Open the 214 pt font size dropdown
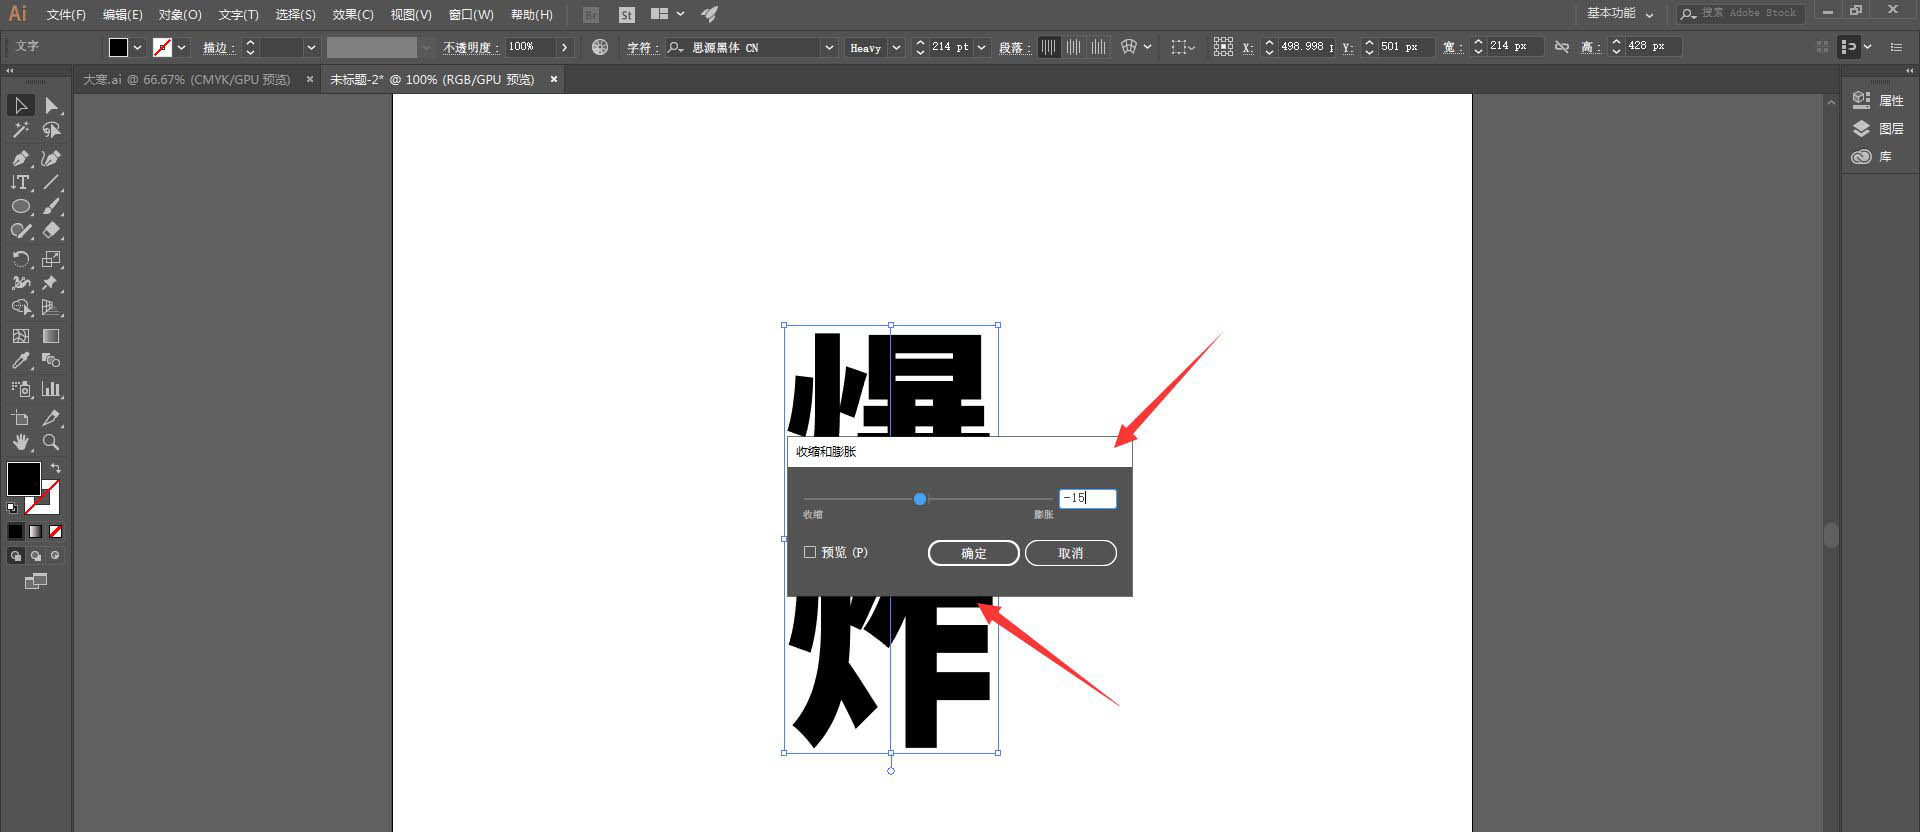1920x832 pixels. pyautogui.click(x=982, y=47)
